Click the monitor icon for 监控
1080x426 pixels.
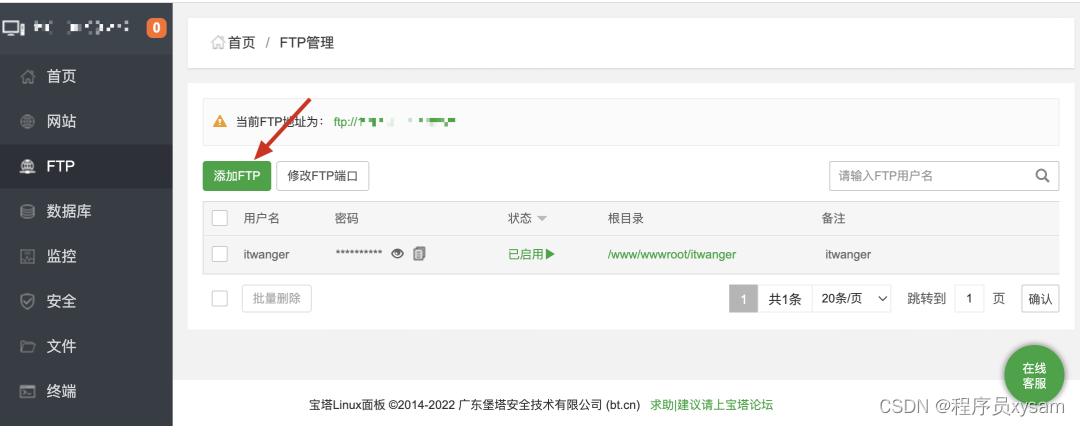[x=28, y=256]
